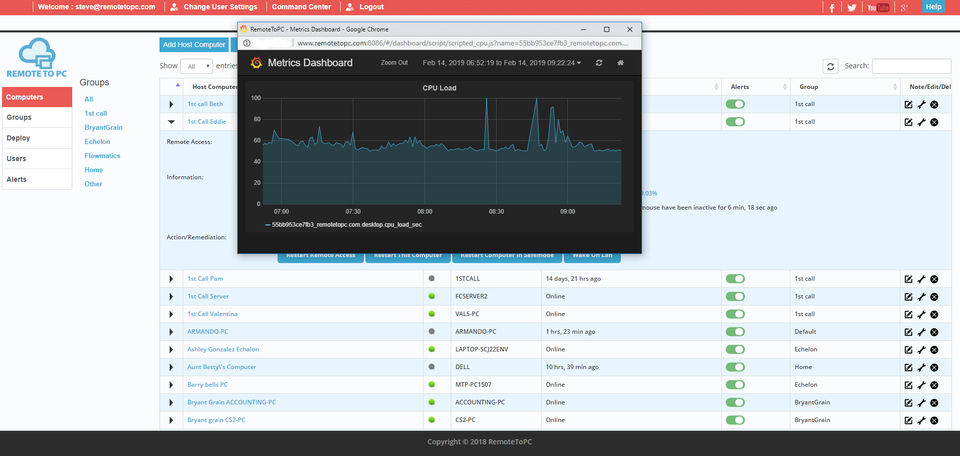Viewport: 960px width, 456px height.
Task: Click wrench edit icon for ARMANDO-PC row
Action: [921, 331]
